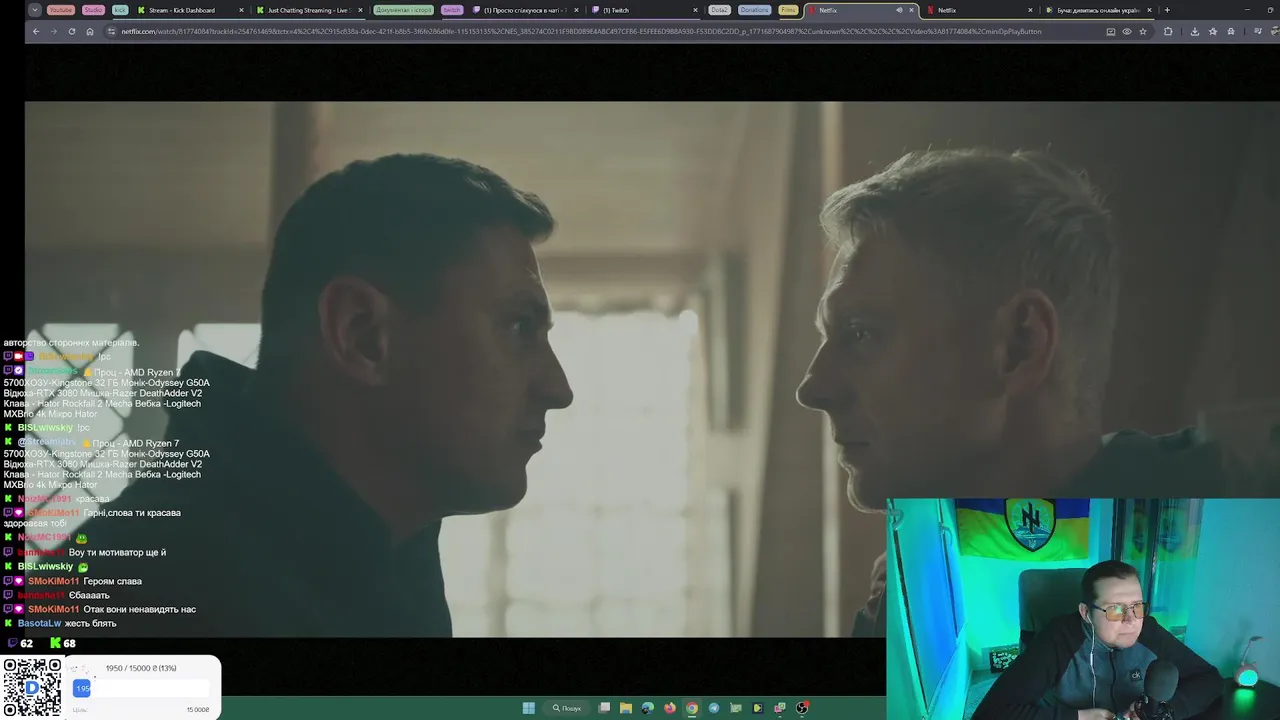1280x720 pixels.
Task: Go forward in browser history
Action: point(54,31)
